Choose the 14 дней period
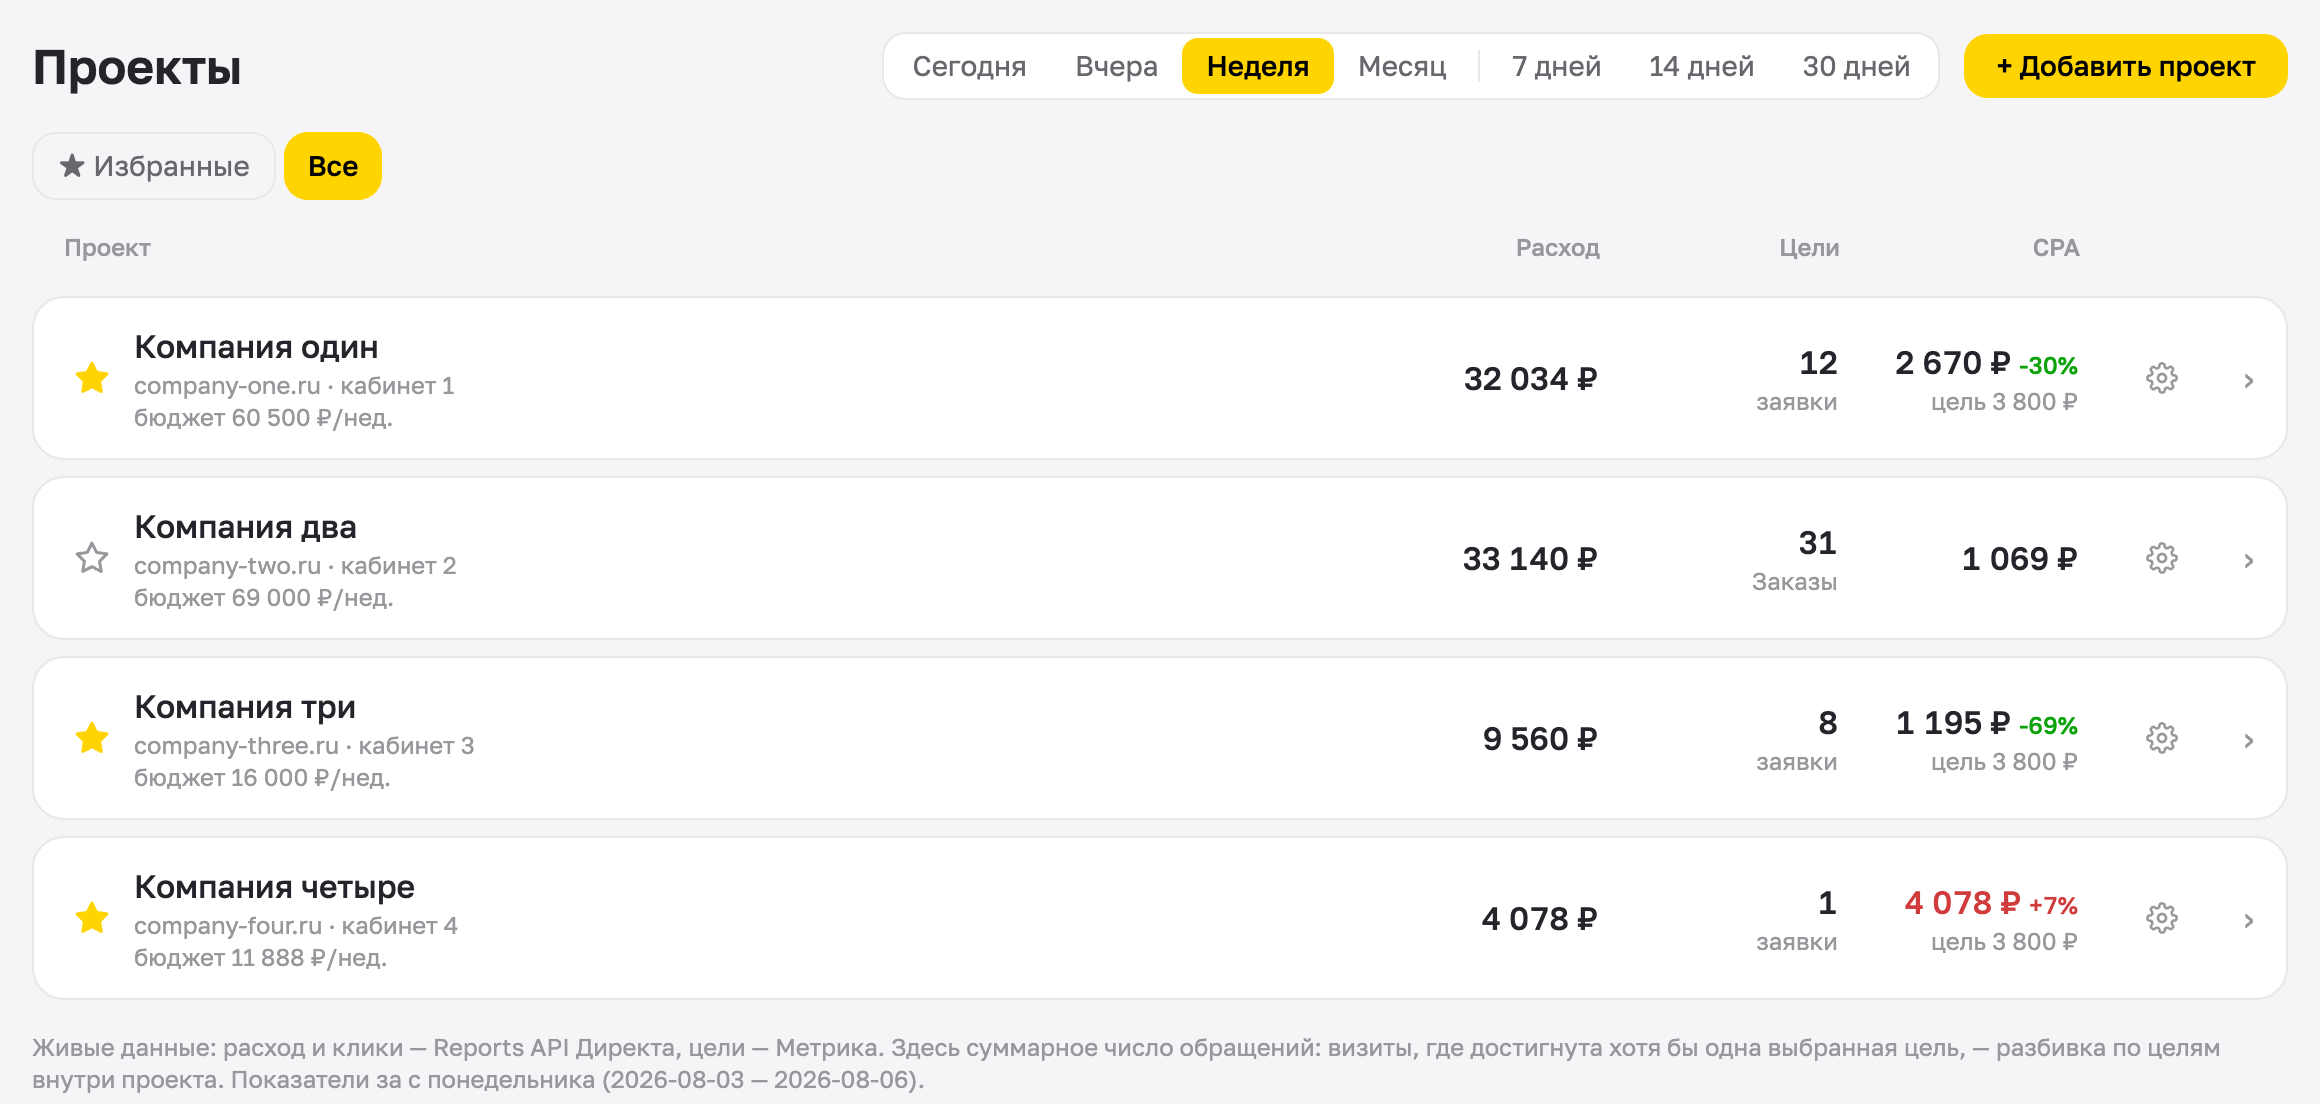The height and width of the screenshot is (1104, 2320). (x=1701, y=66)
